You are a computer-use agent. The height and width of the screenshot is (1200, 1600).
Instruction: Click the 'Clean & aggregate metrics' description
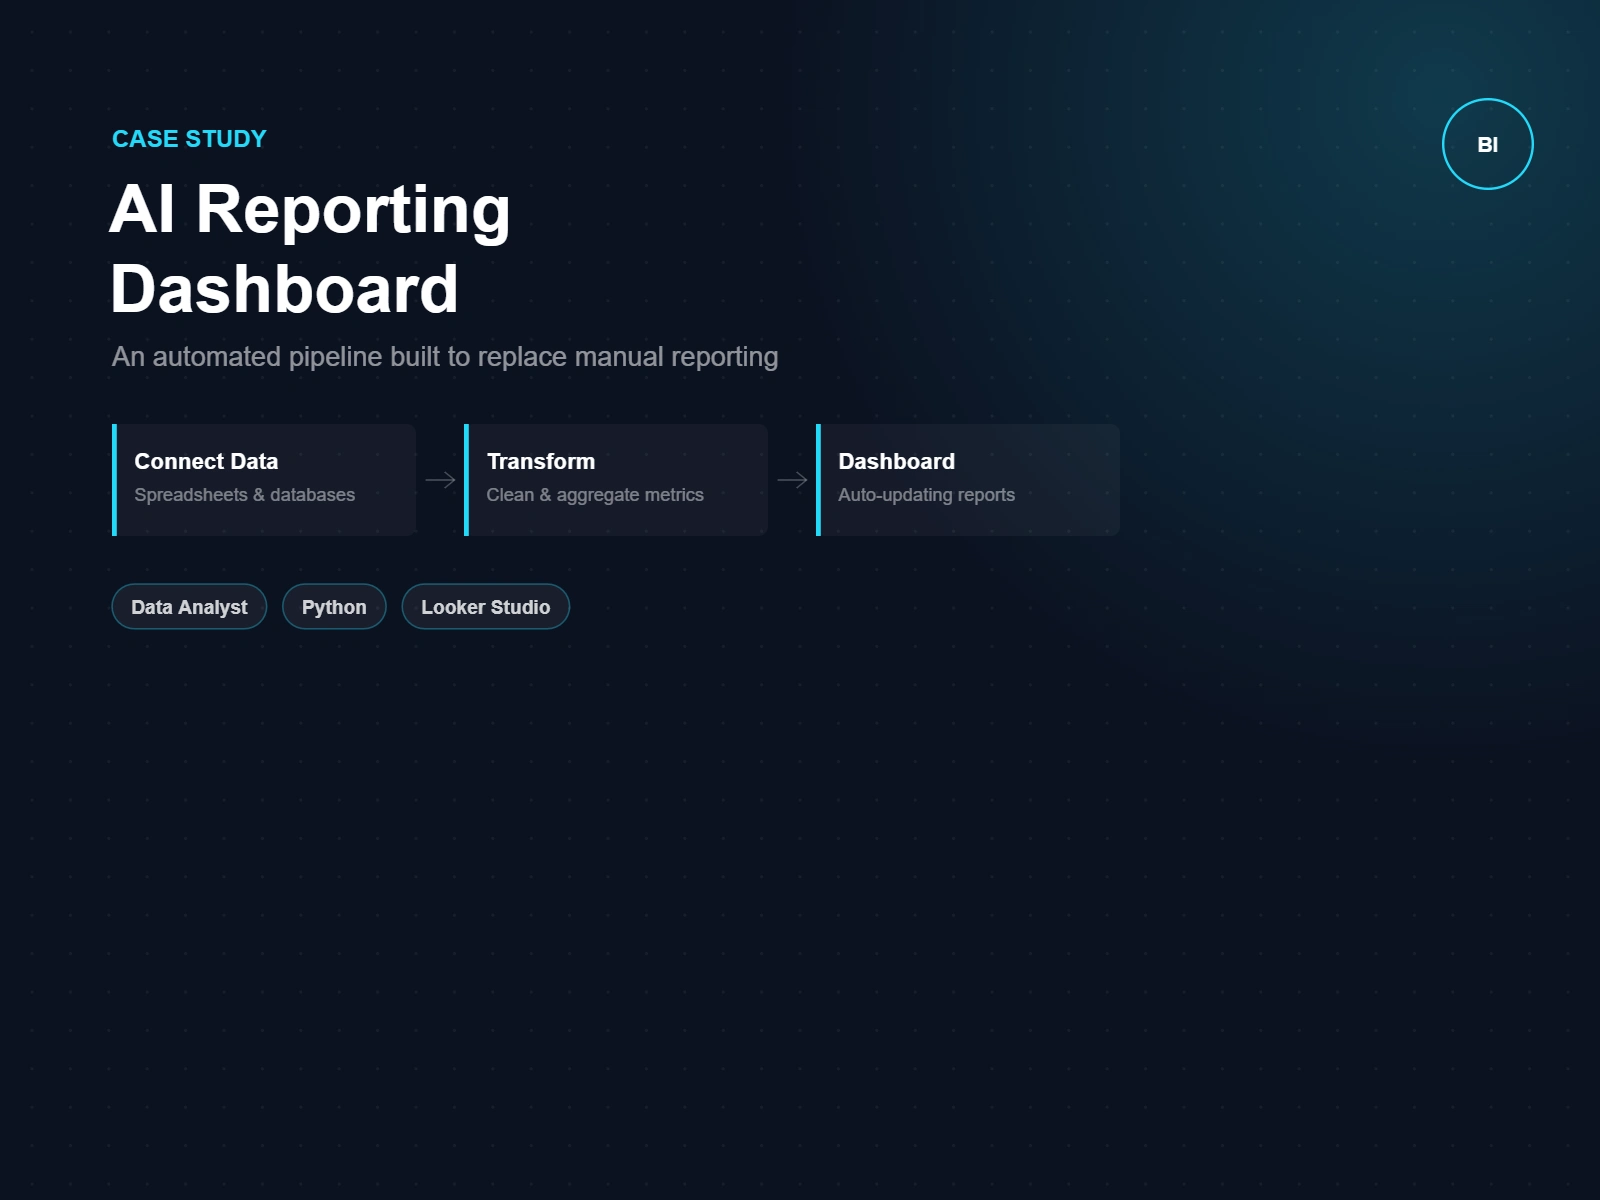595,495
